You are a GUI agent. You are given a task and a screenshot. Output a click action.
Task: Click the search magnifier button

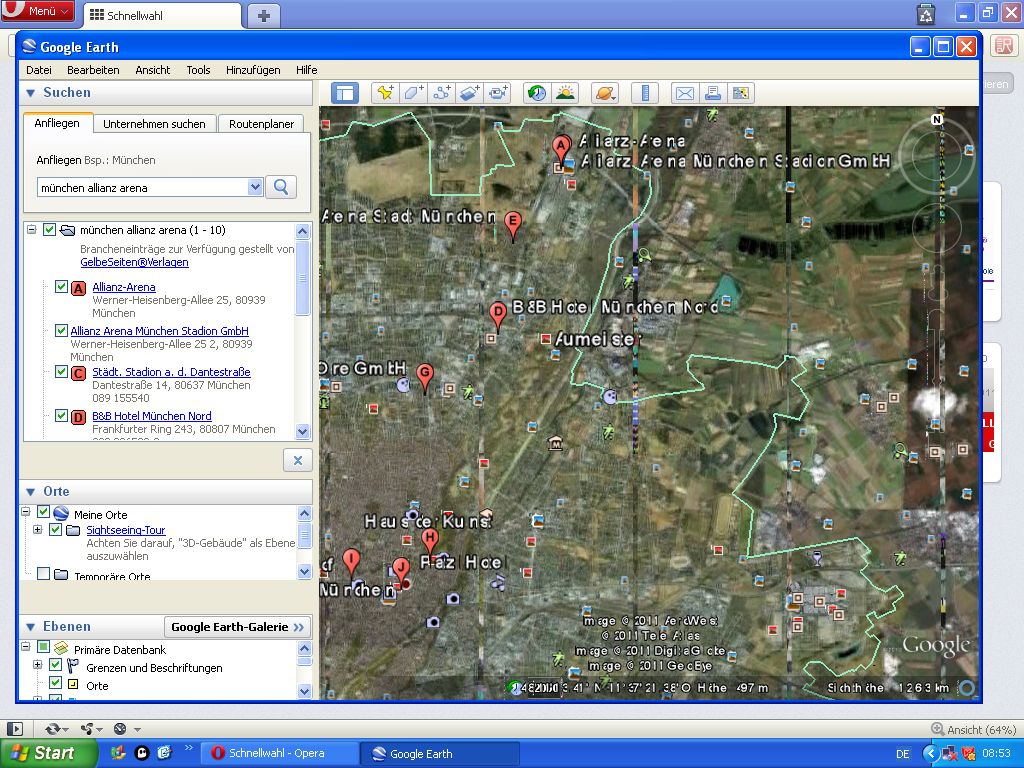pyautogui.click(x=281, y=187)
